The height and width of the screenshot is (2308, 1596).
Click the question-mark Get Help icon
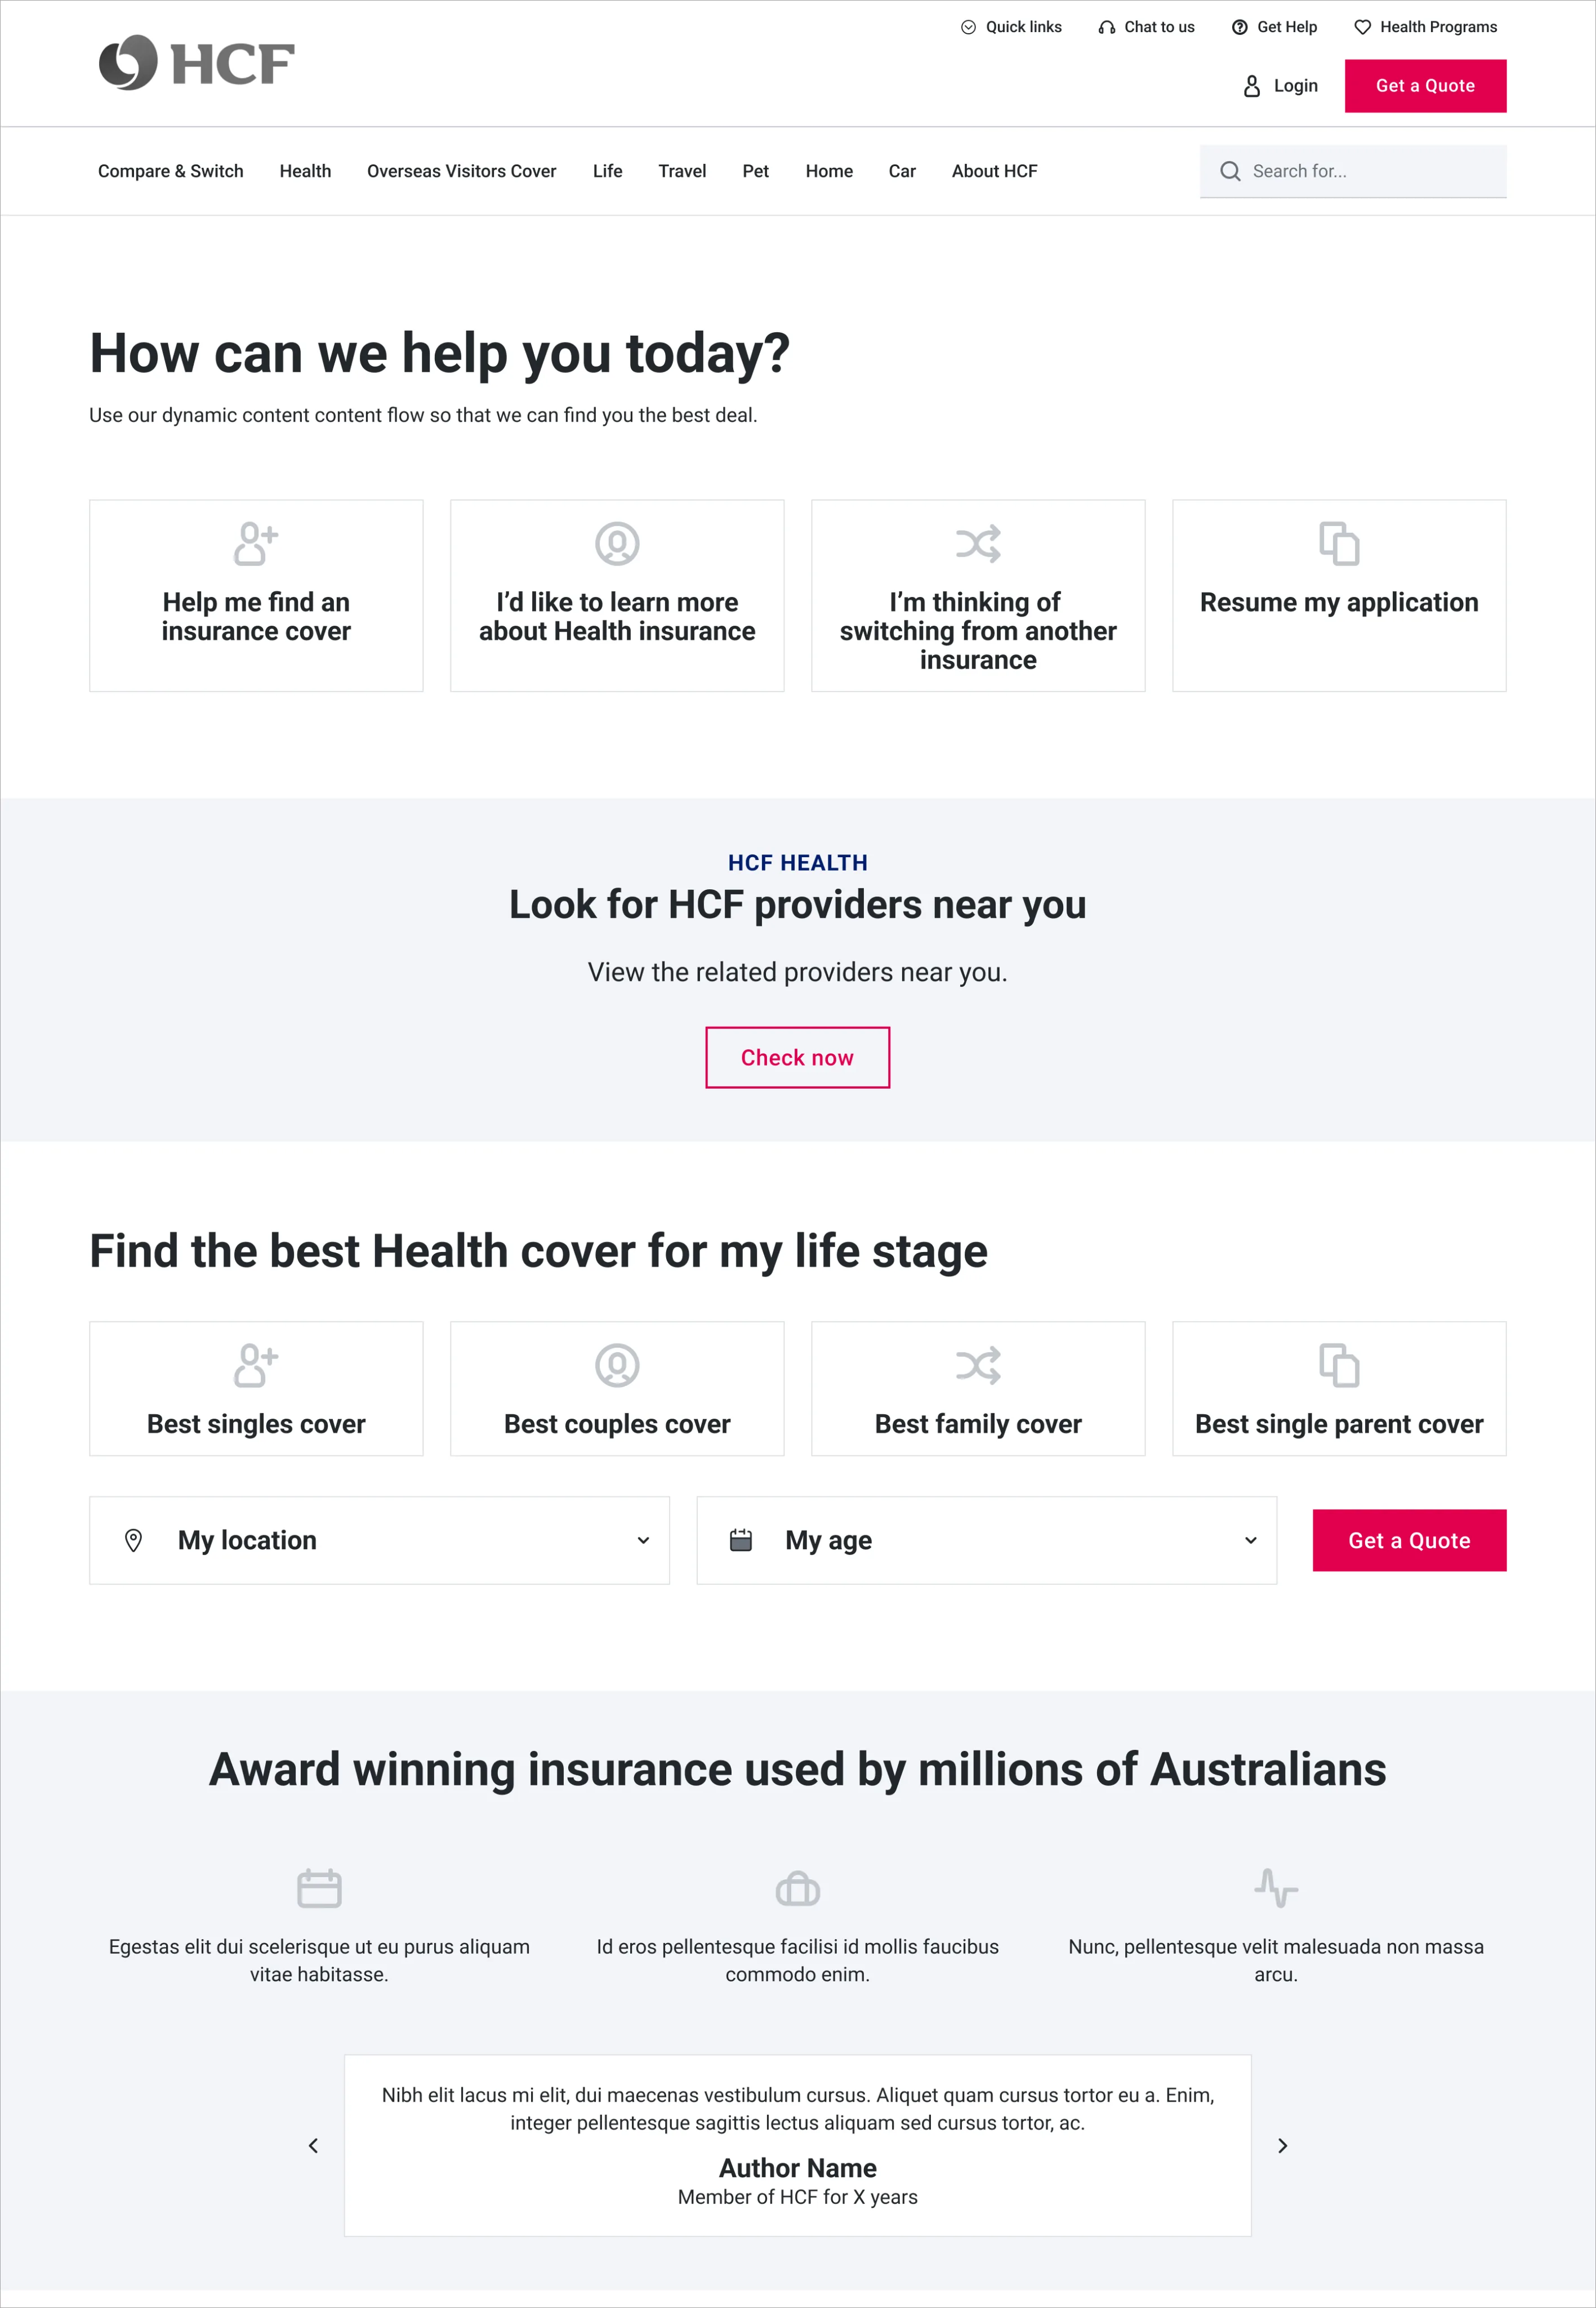(1239, 27)
